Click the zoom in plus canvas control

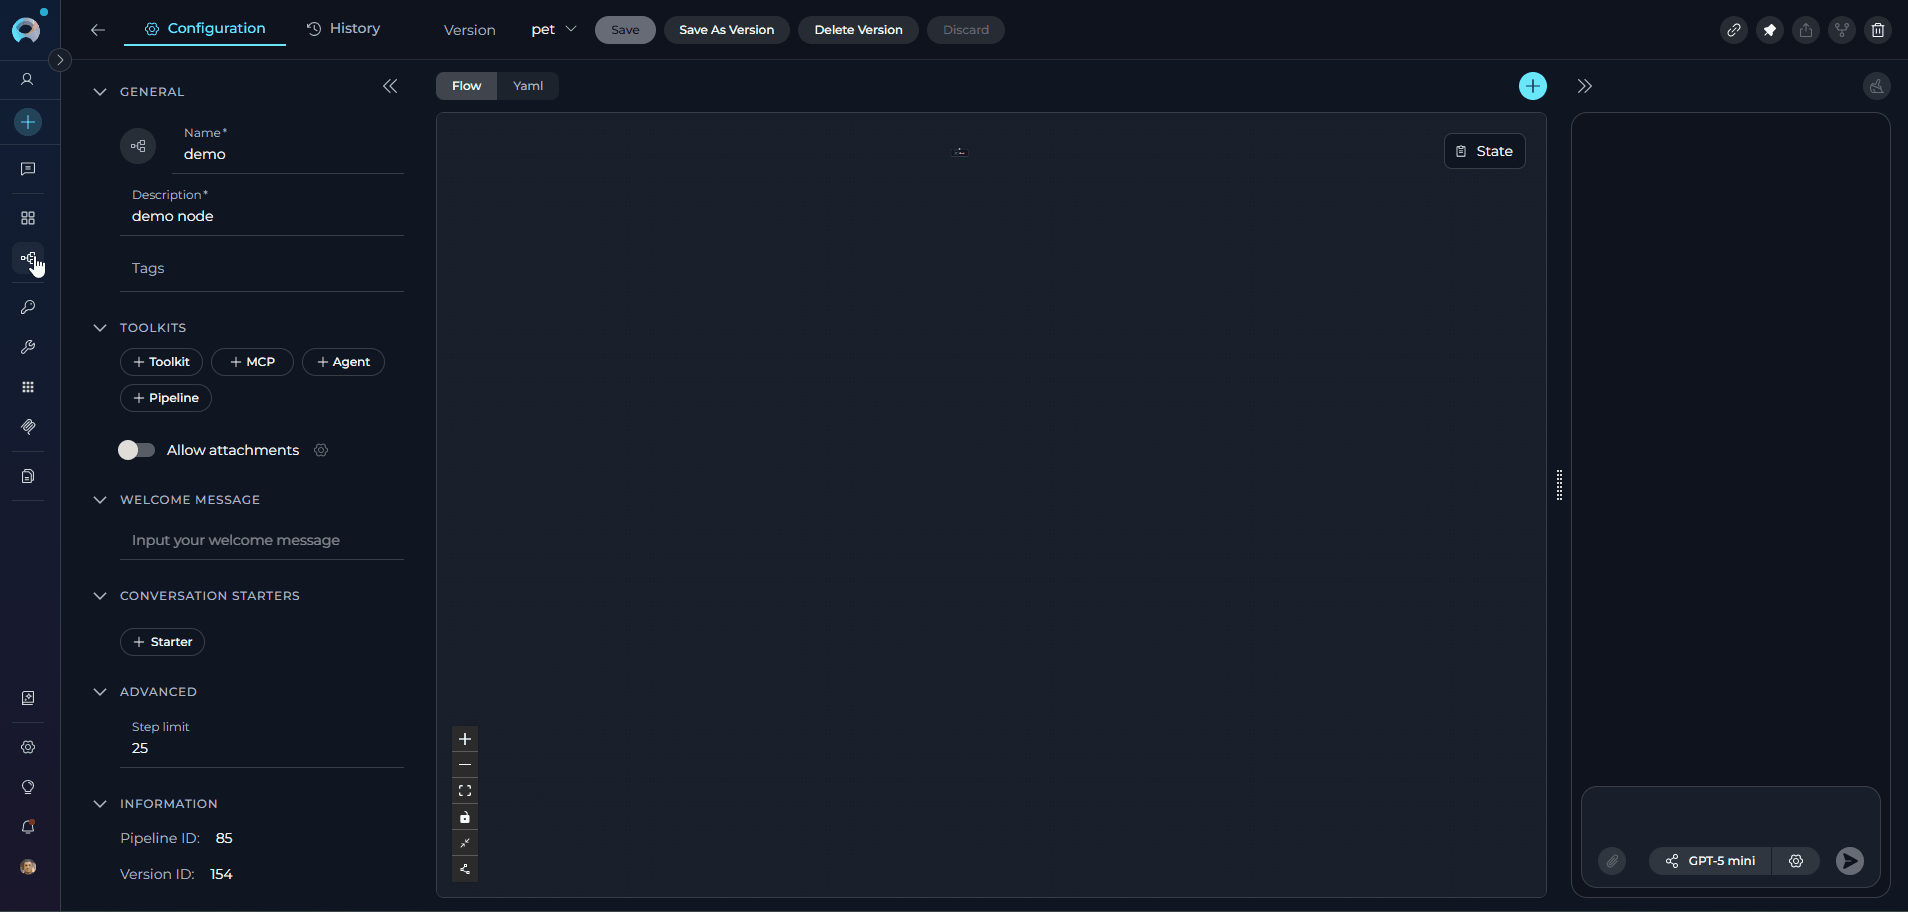(465, 739)
